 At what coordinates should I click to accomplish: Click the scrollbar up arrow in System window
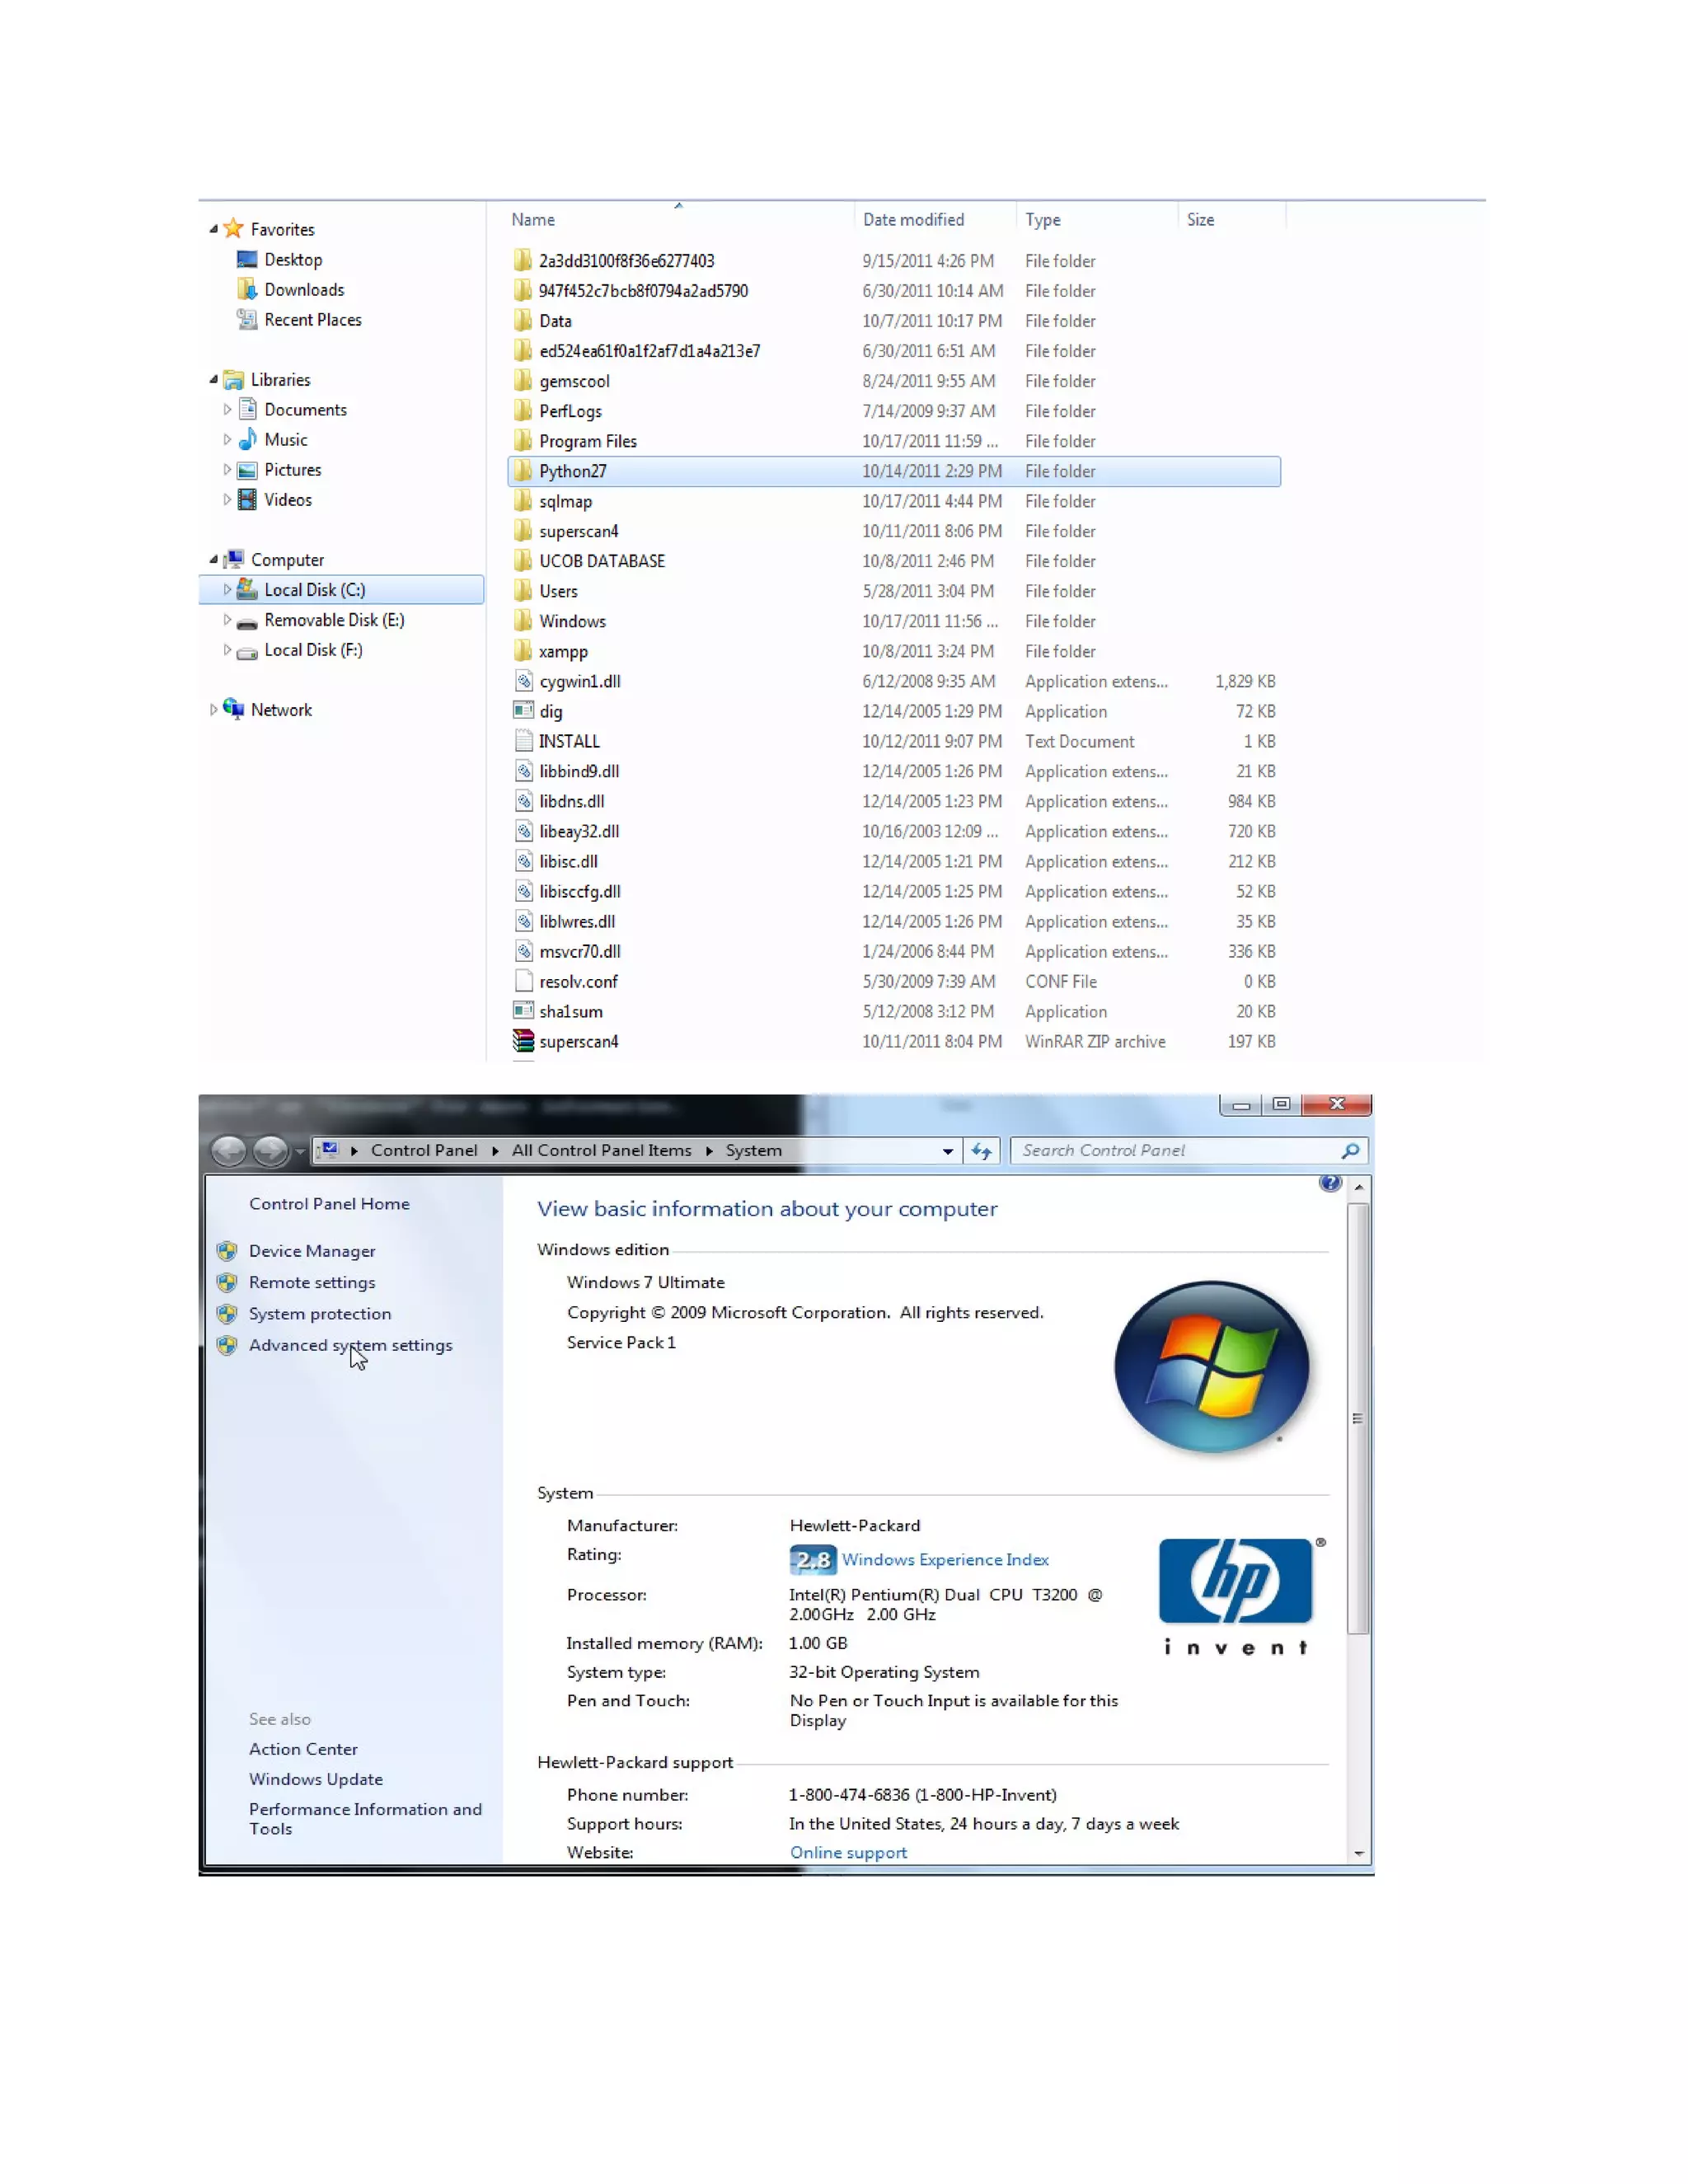pyautogui.click(x=1358, y=1187)
